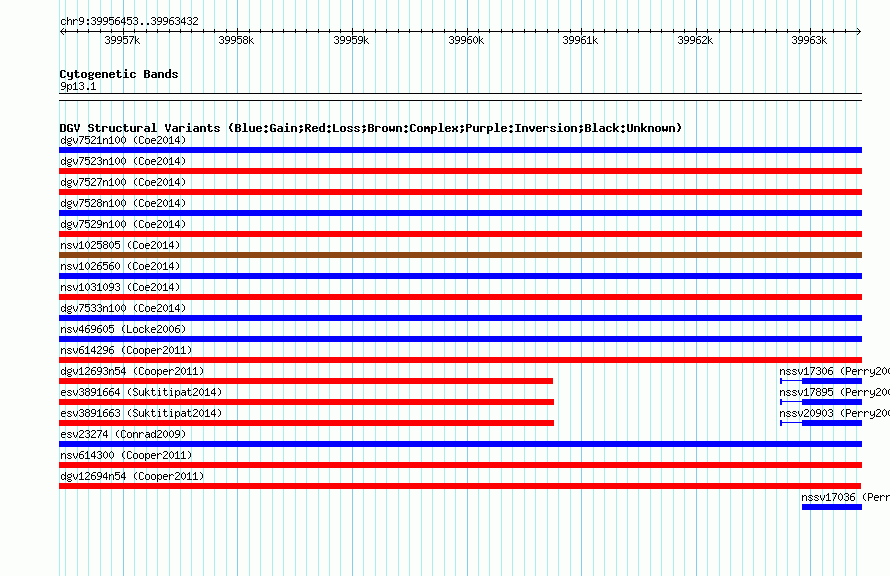Click the nsv614296 (Cooper2011) label
This screenshot has width=890, height=576.
(126, 350)
